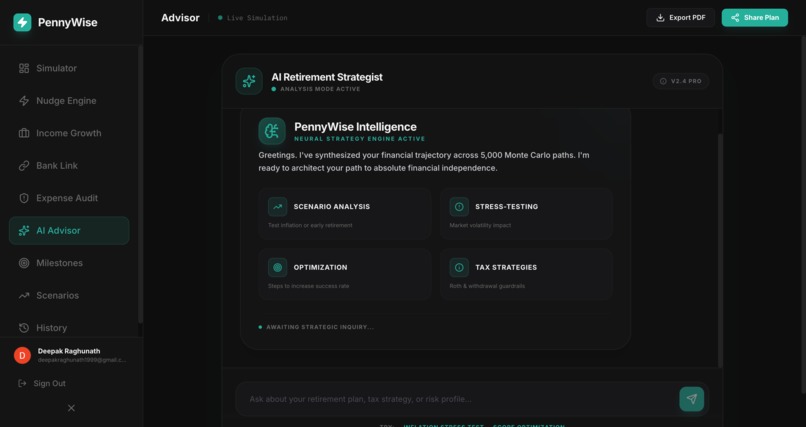
Task: Choose the Scenario Analysis card
Action: 344,214
